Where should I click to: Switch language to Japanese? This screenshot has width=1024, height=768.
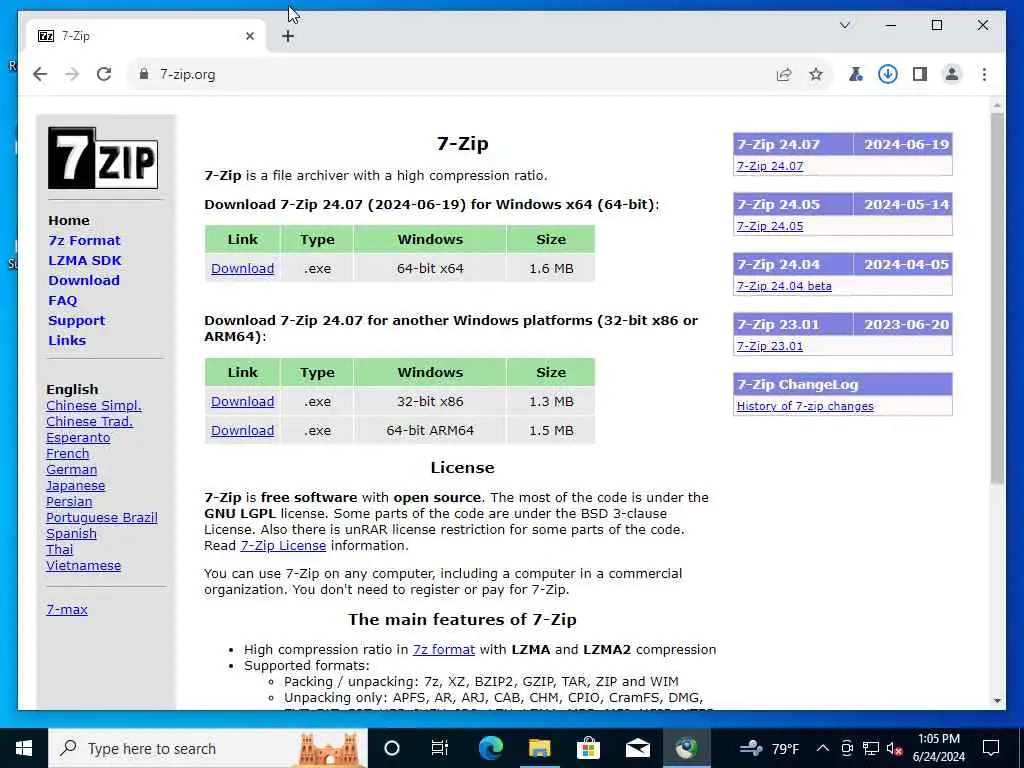(x=75, y=486)
